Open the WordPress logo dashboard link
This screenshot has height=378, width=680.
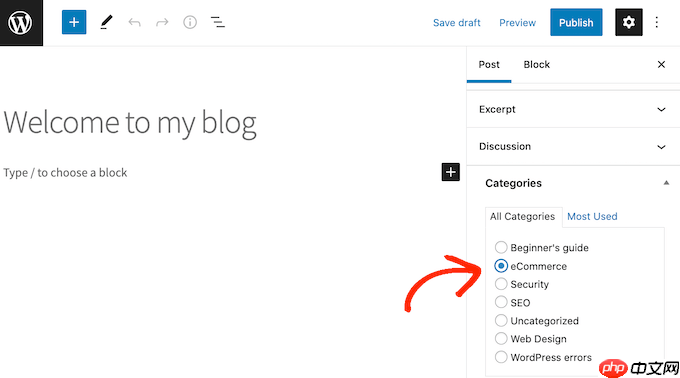click(x=21, y=23)
